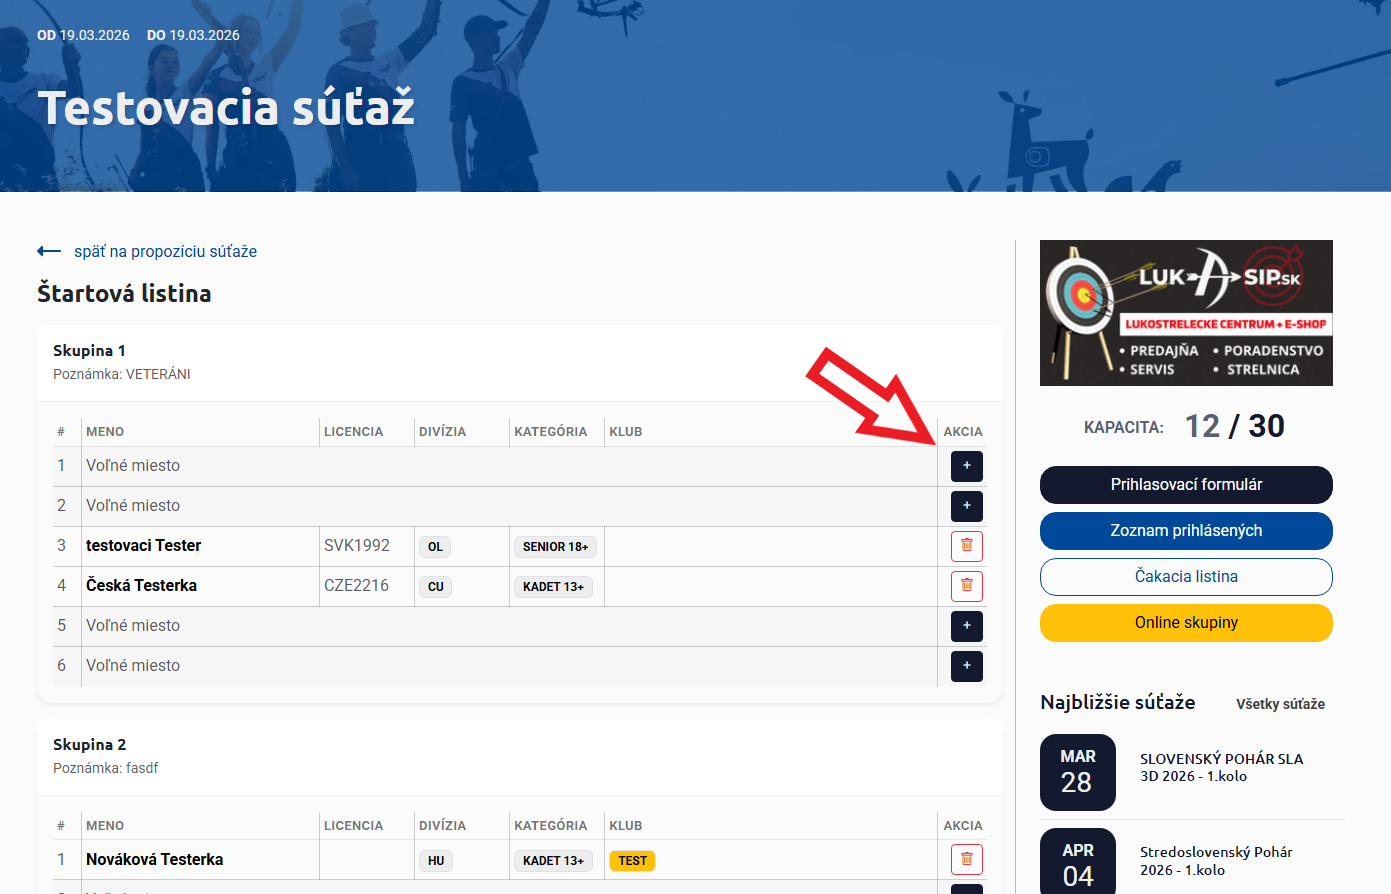Click the yellow TEST club badge
Image resolution: width=1391 pixels, height=894 pixels.
[x=632, y=861]
